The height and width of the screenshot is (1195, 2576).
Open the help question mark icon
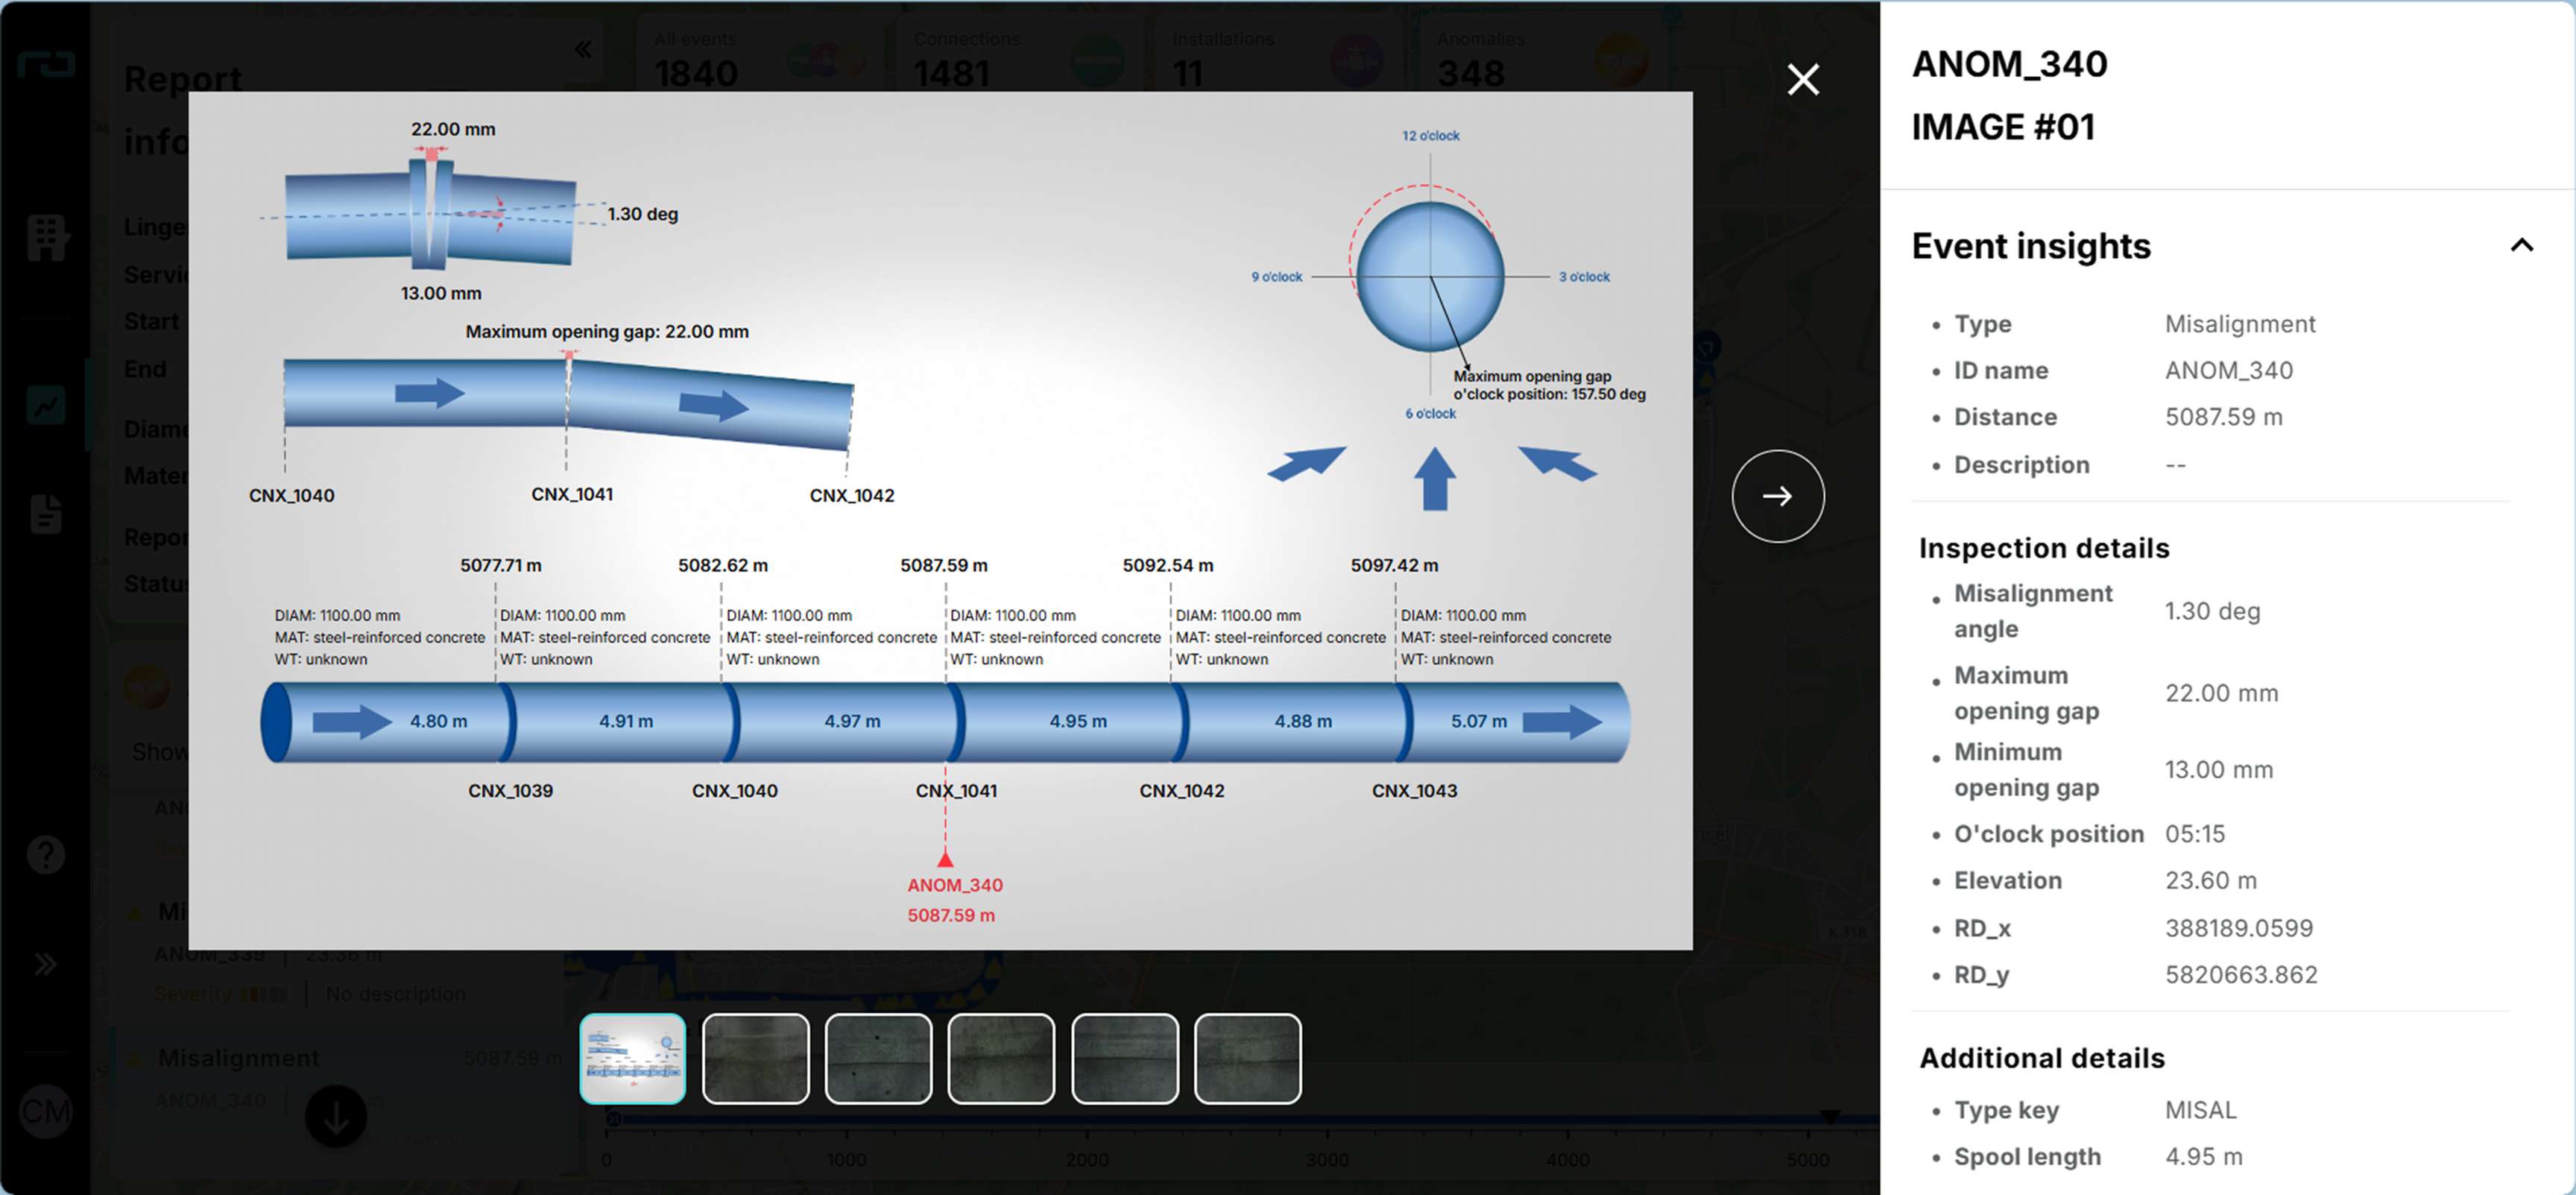46,855
